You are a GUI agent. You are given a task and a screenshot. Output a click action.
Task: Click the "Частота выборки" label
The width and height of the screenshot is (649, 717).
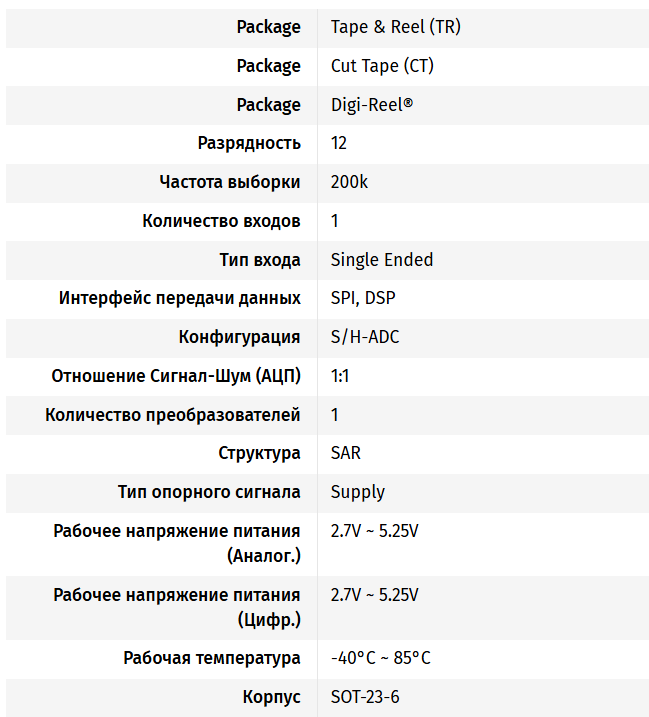[230, 182]
